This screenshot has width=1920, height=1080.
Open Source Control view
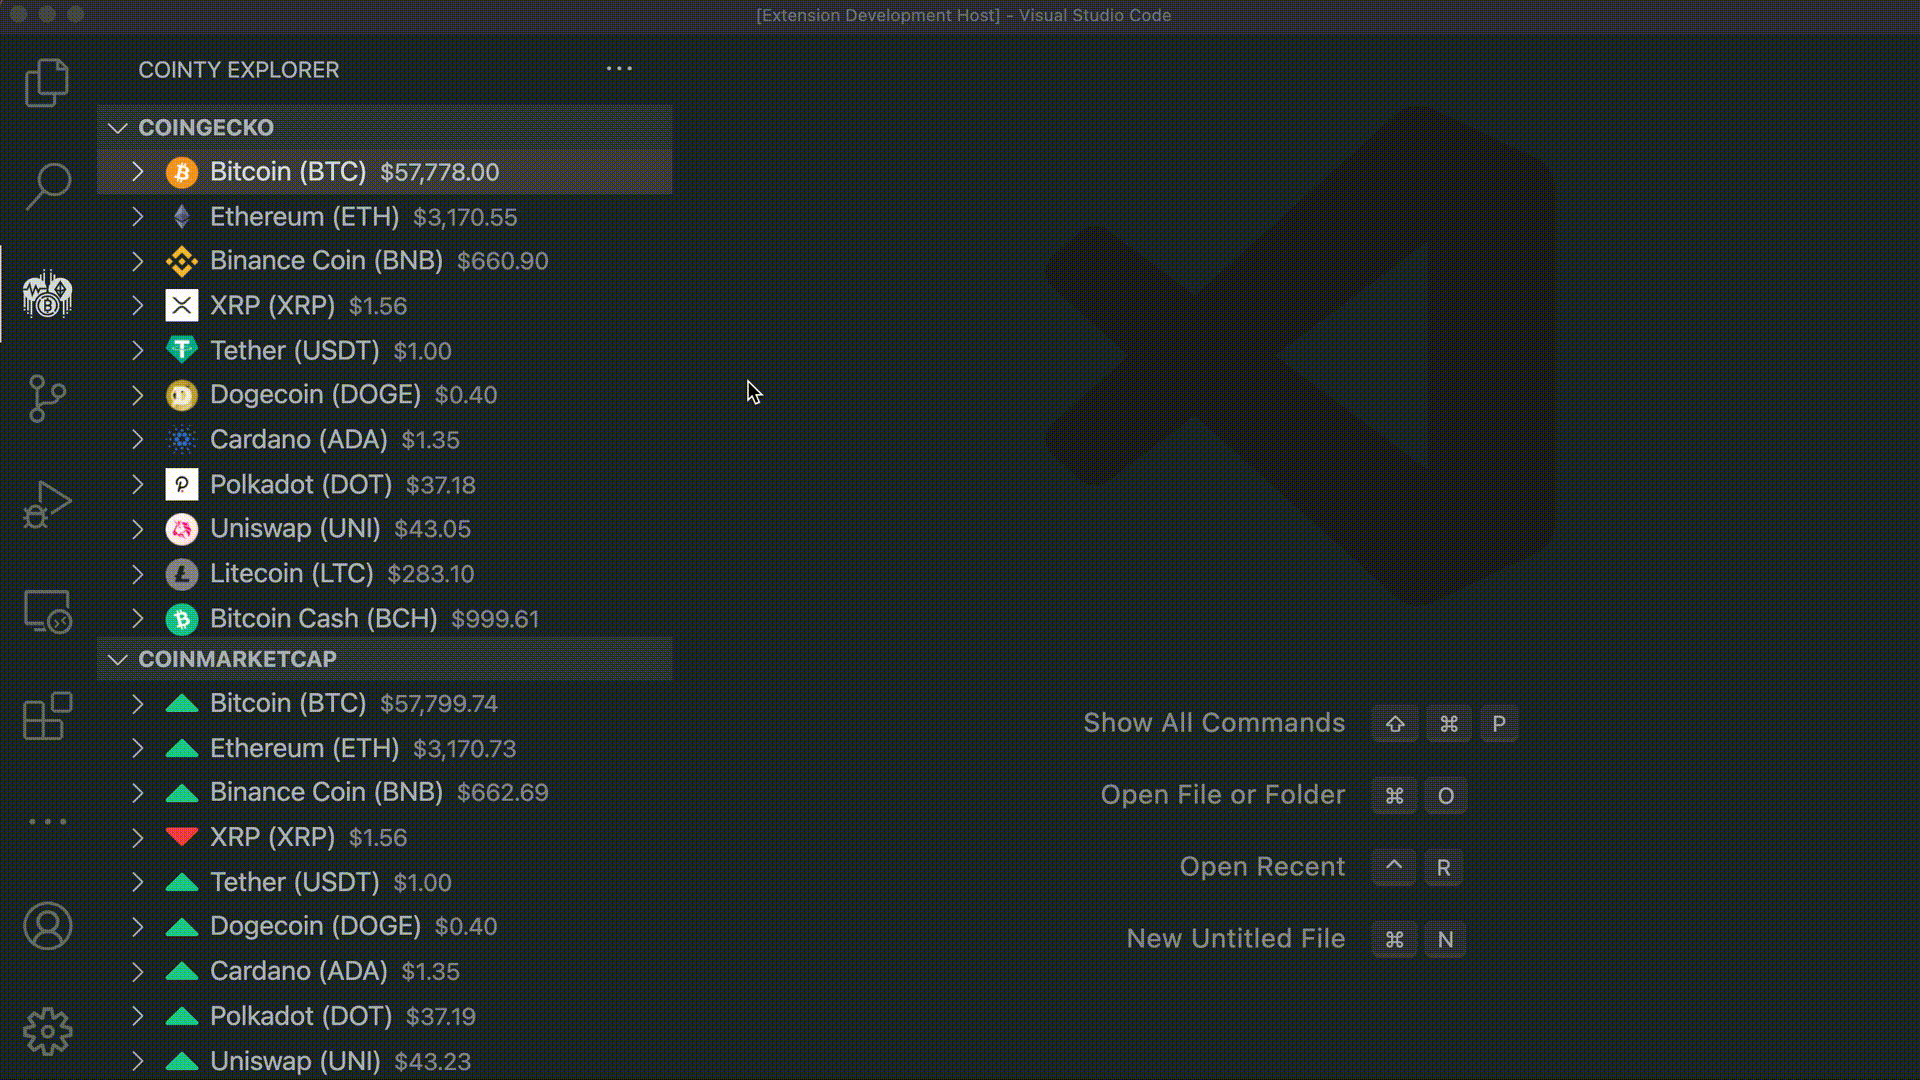[47, 398]
